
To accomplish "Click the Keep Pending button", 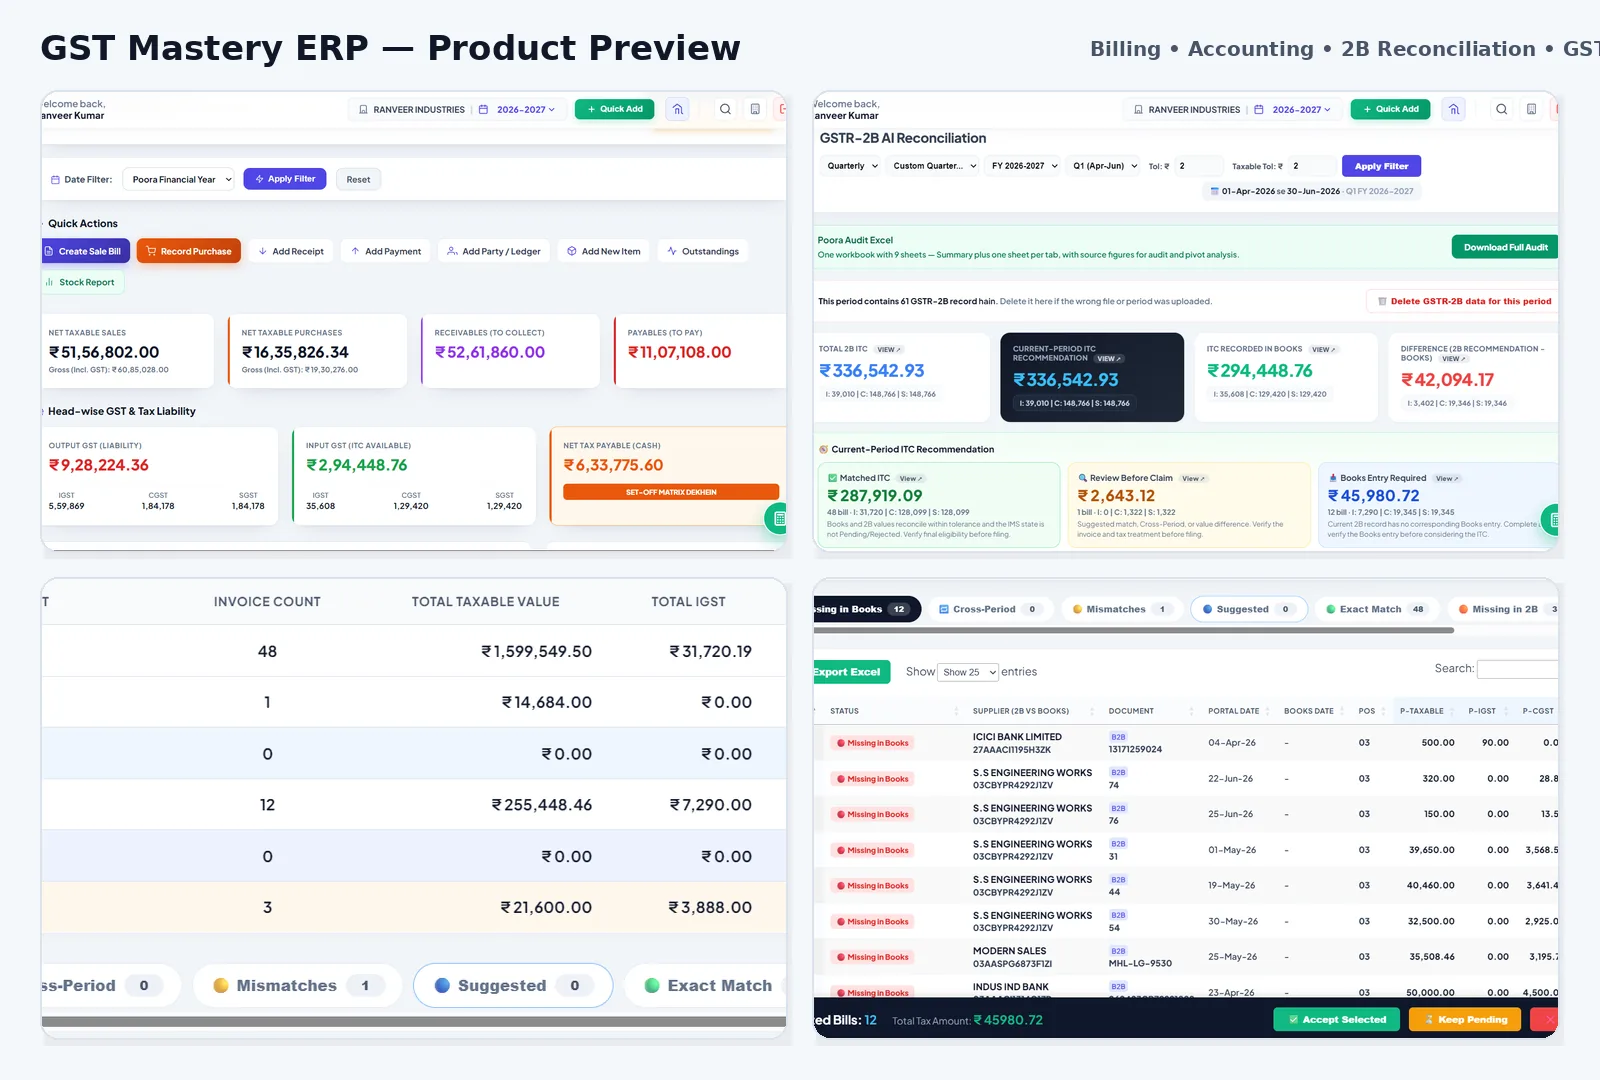I will coord(1465,1020).
